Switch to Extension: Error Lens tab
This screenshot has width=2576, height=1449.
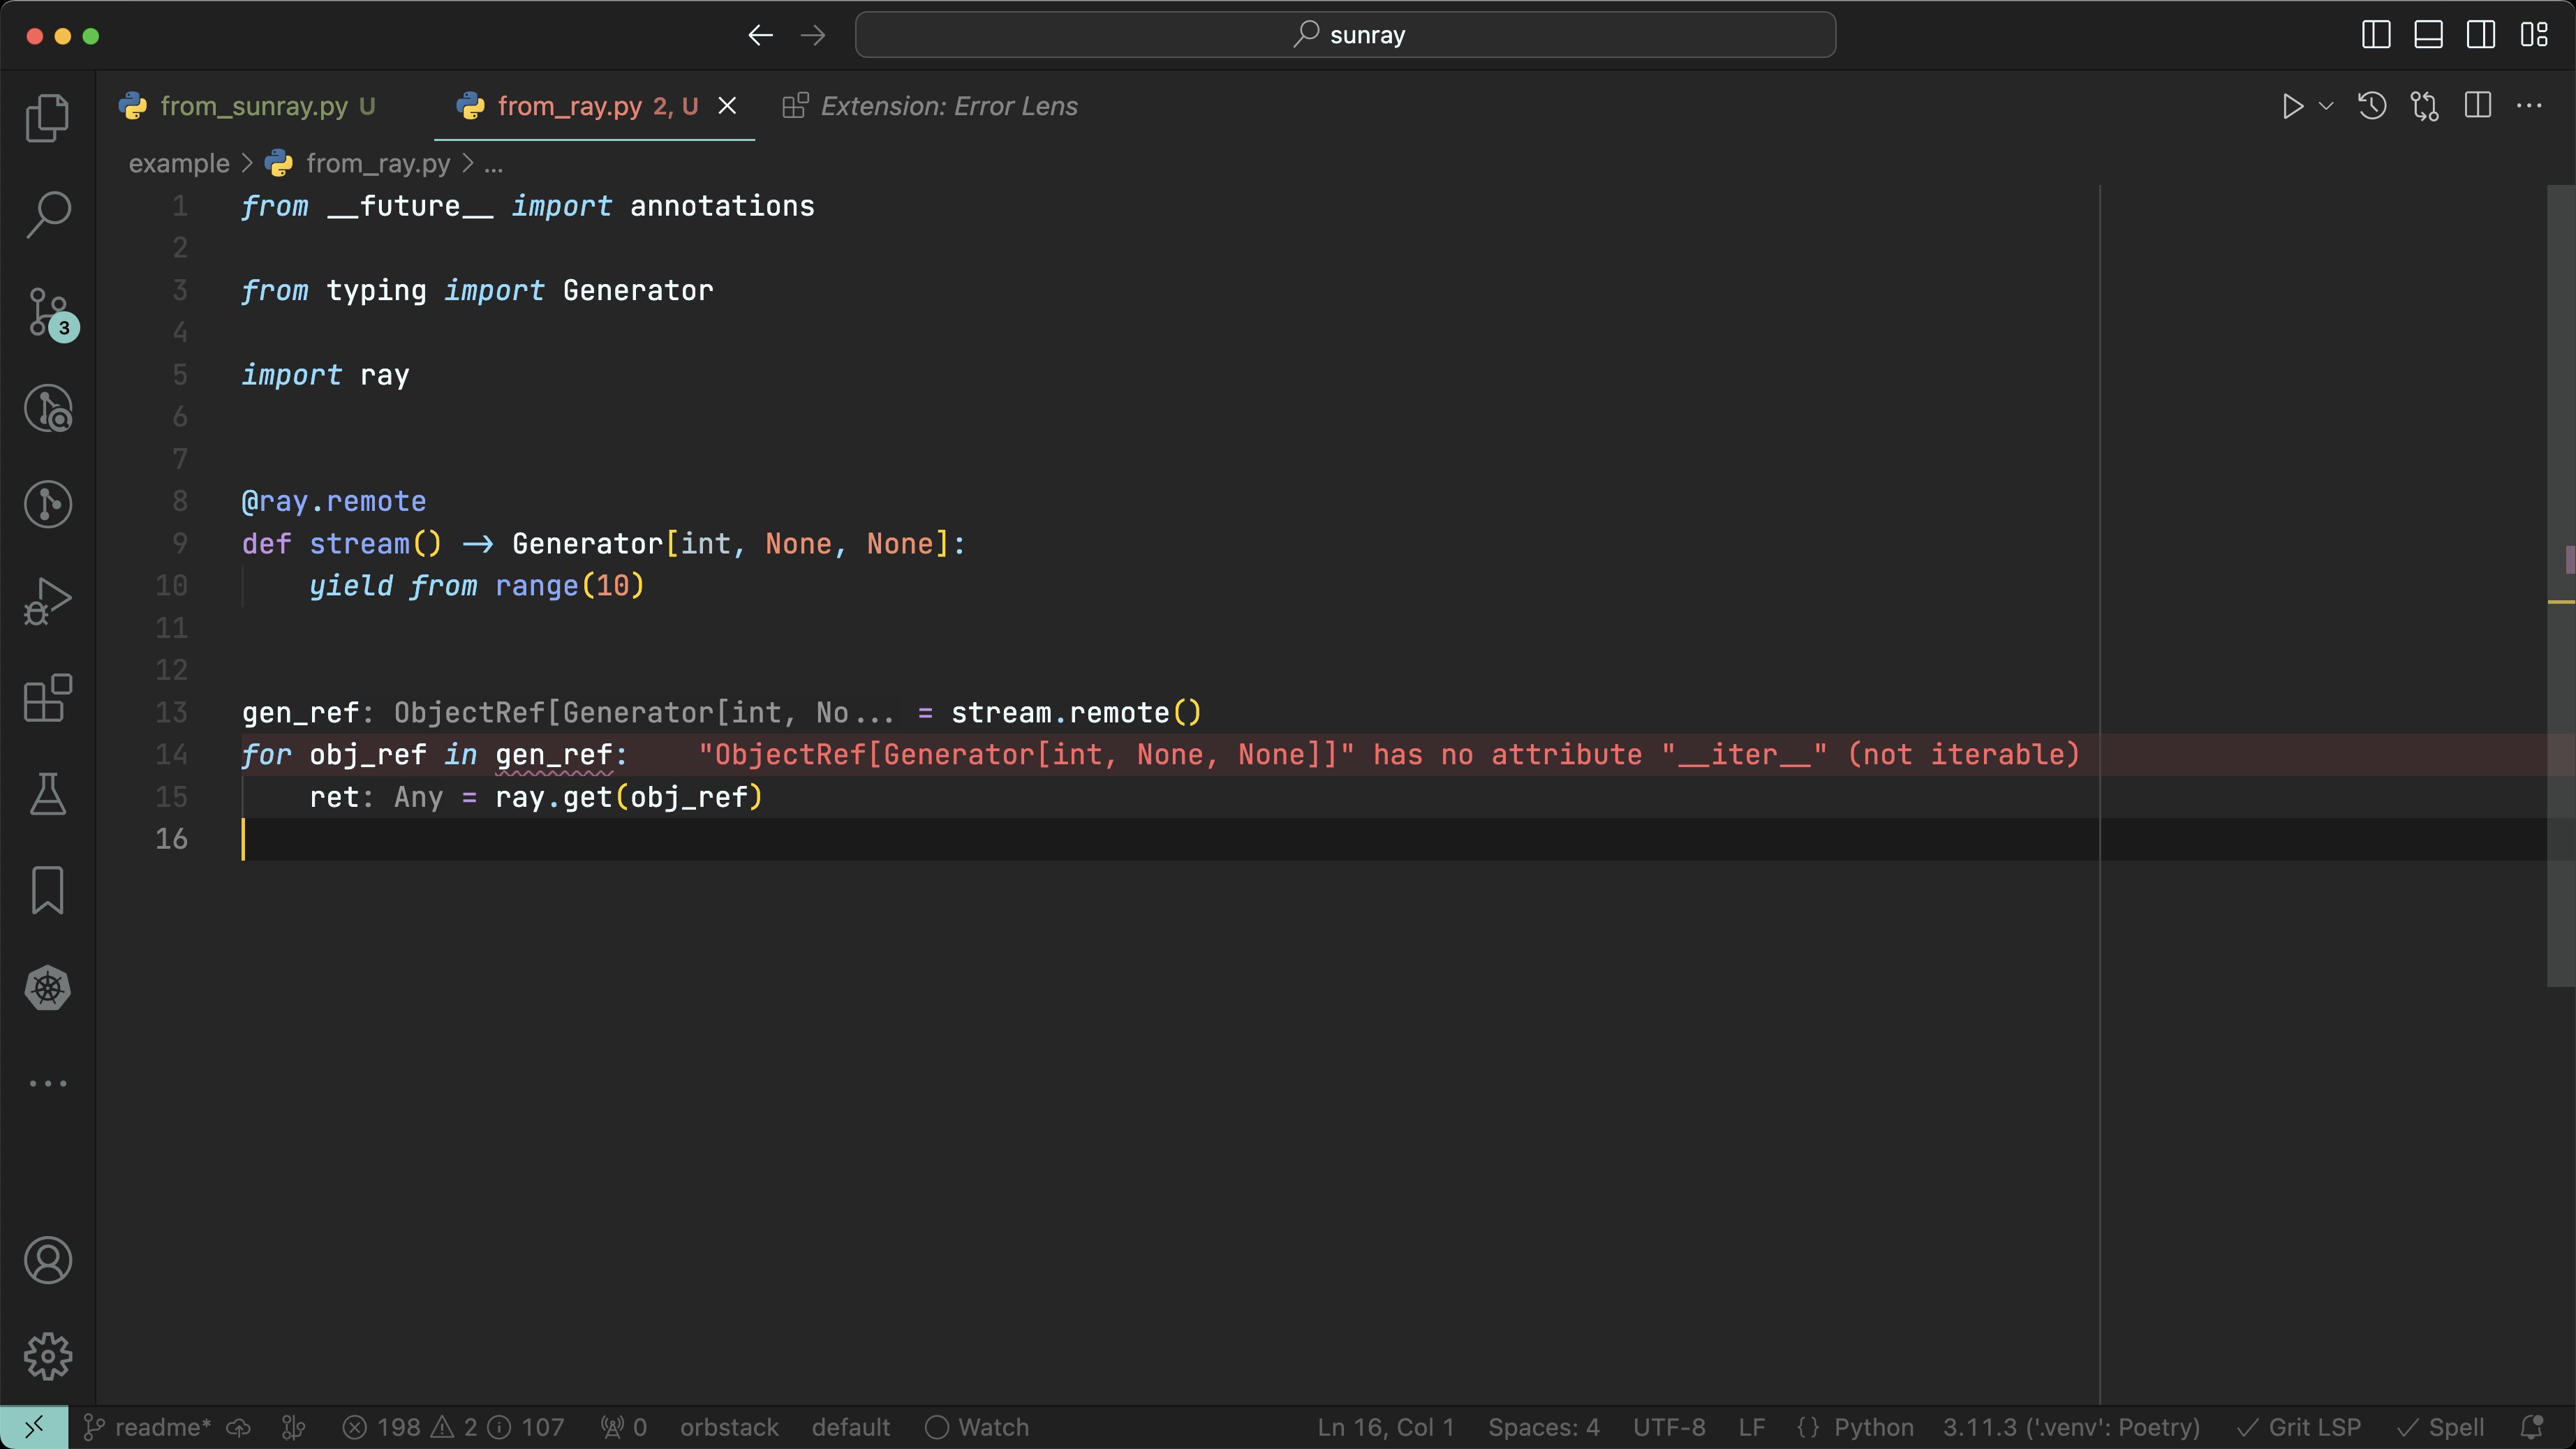coord(948,106)
